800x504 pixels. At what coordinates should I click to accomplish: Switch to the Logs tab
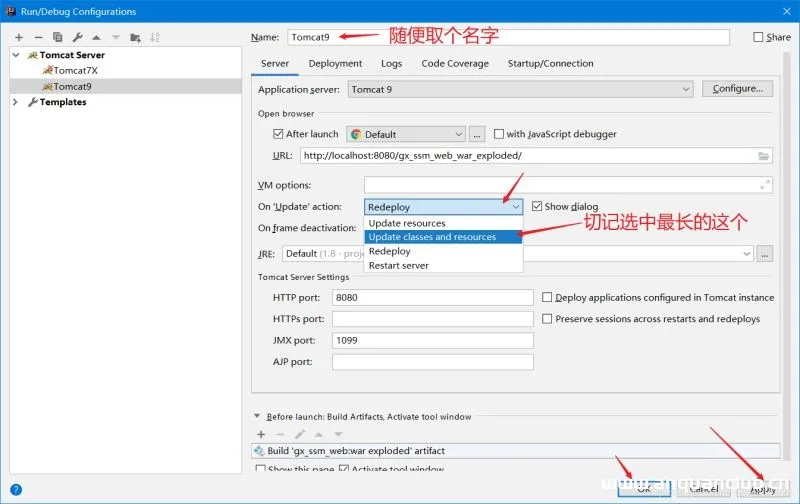point(391,64)
